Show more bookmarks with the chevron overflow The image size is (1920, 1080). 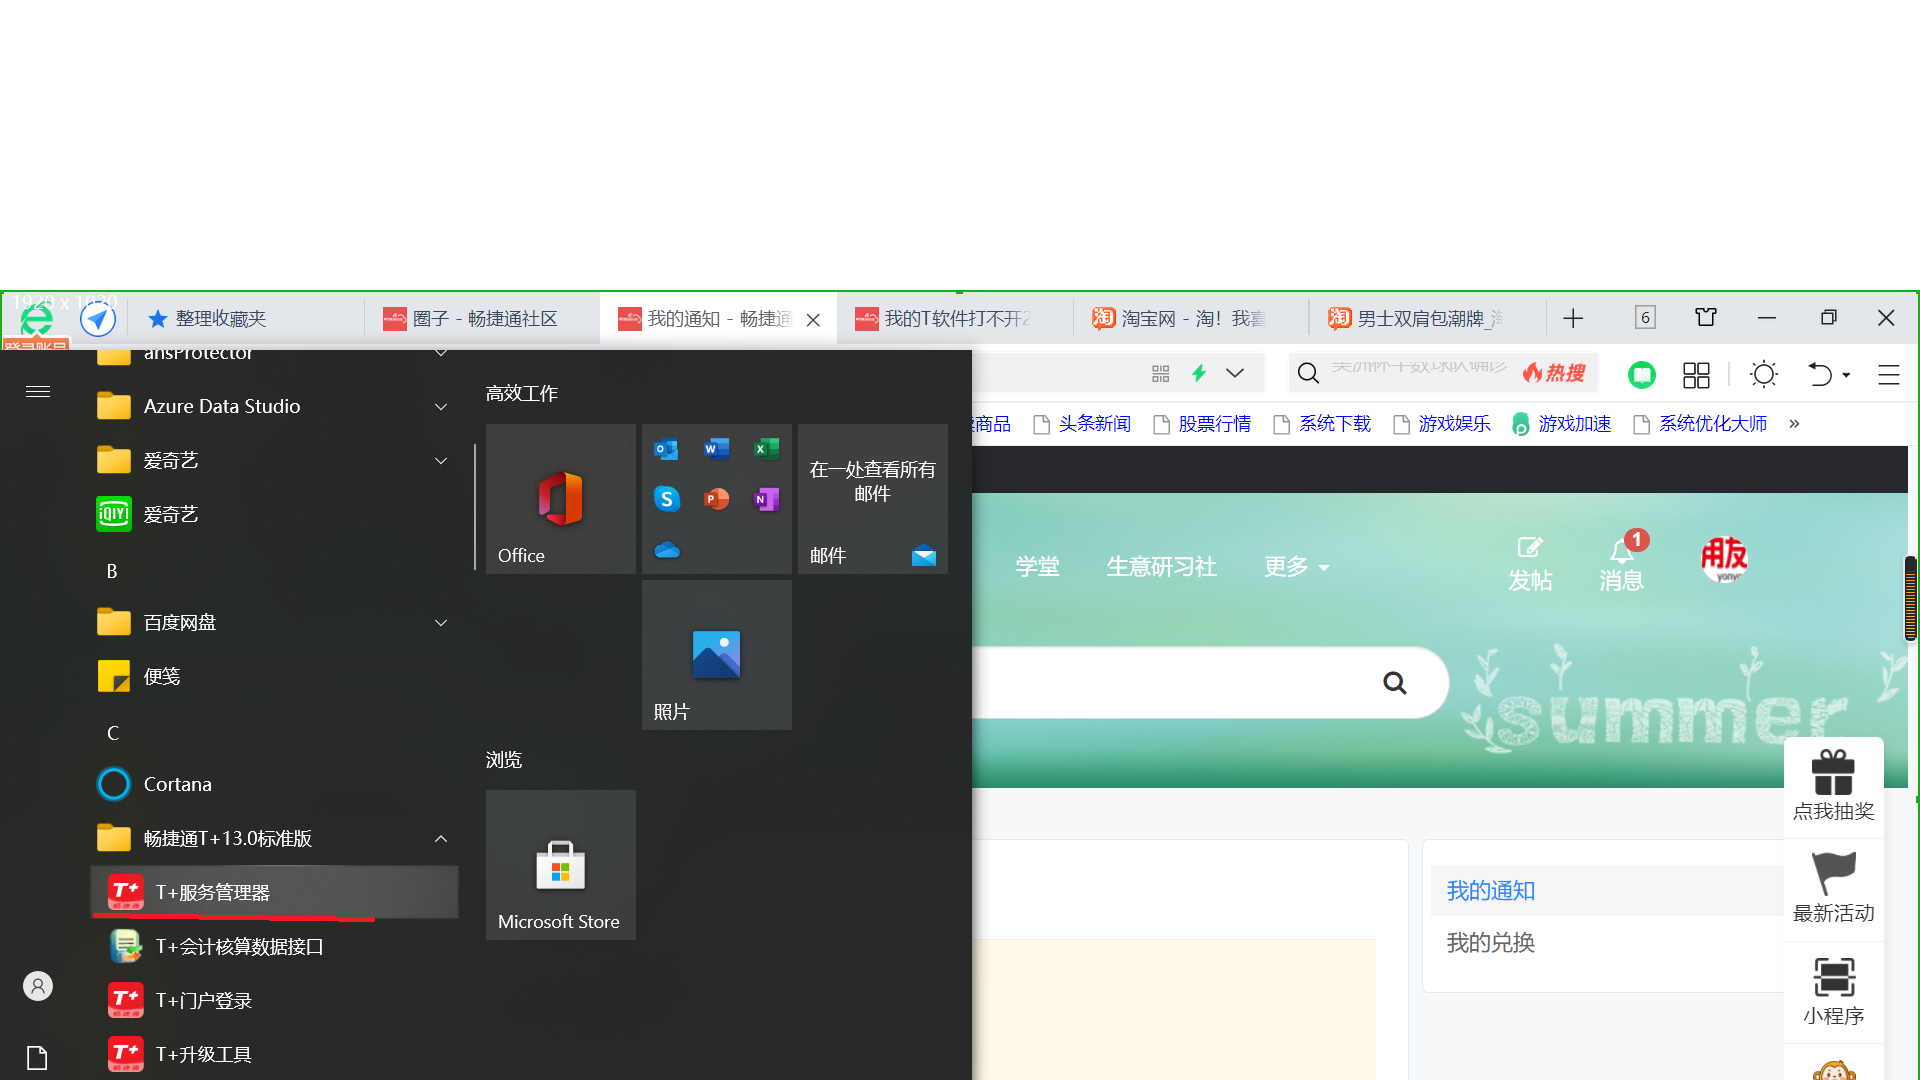[1795, 424]
